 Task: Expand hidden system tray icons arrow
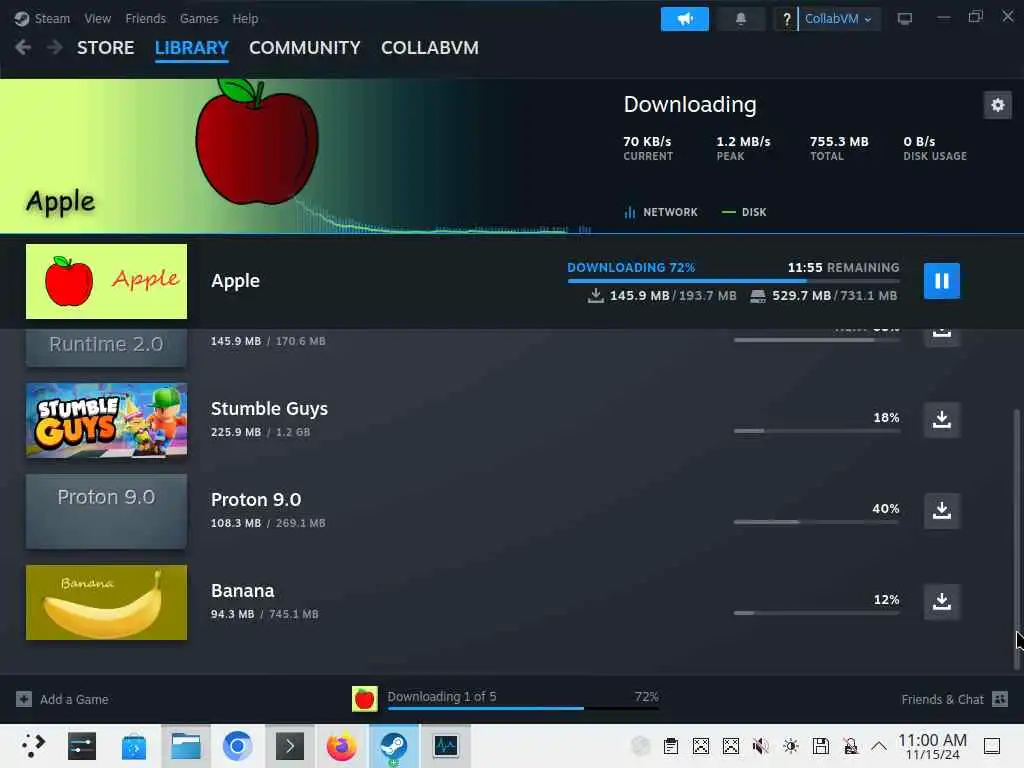879,746
